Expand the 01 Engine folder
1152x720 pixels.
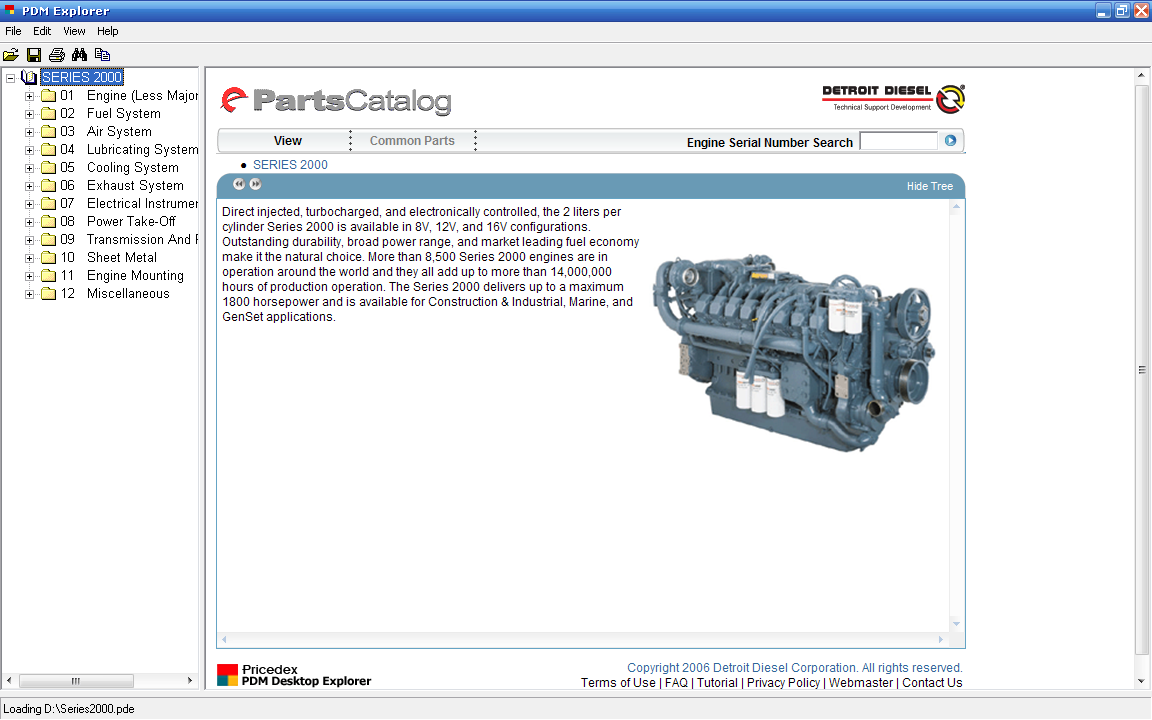(29, 96)
